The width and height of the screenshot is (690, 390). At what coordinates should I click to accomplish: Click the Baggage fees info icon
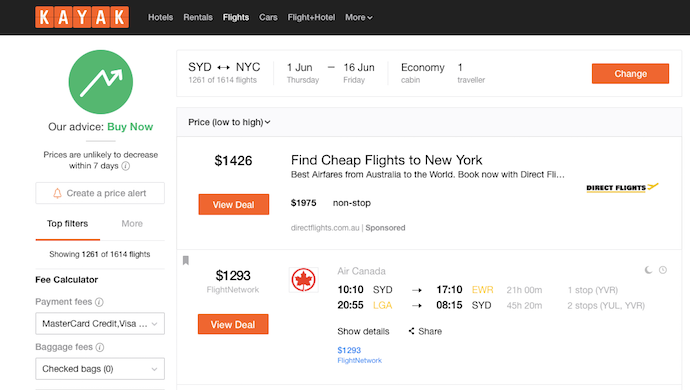click(x=100, y=347)
